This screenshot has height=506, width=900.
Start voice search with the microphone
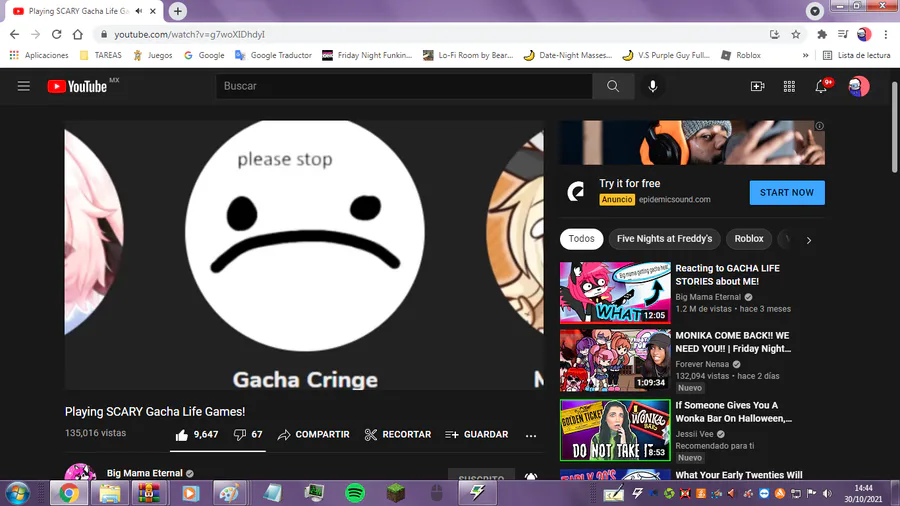[x=653, y=86]
